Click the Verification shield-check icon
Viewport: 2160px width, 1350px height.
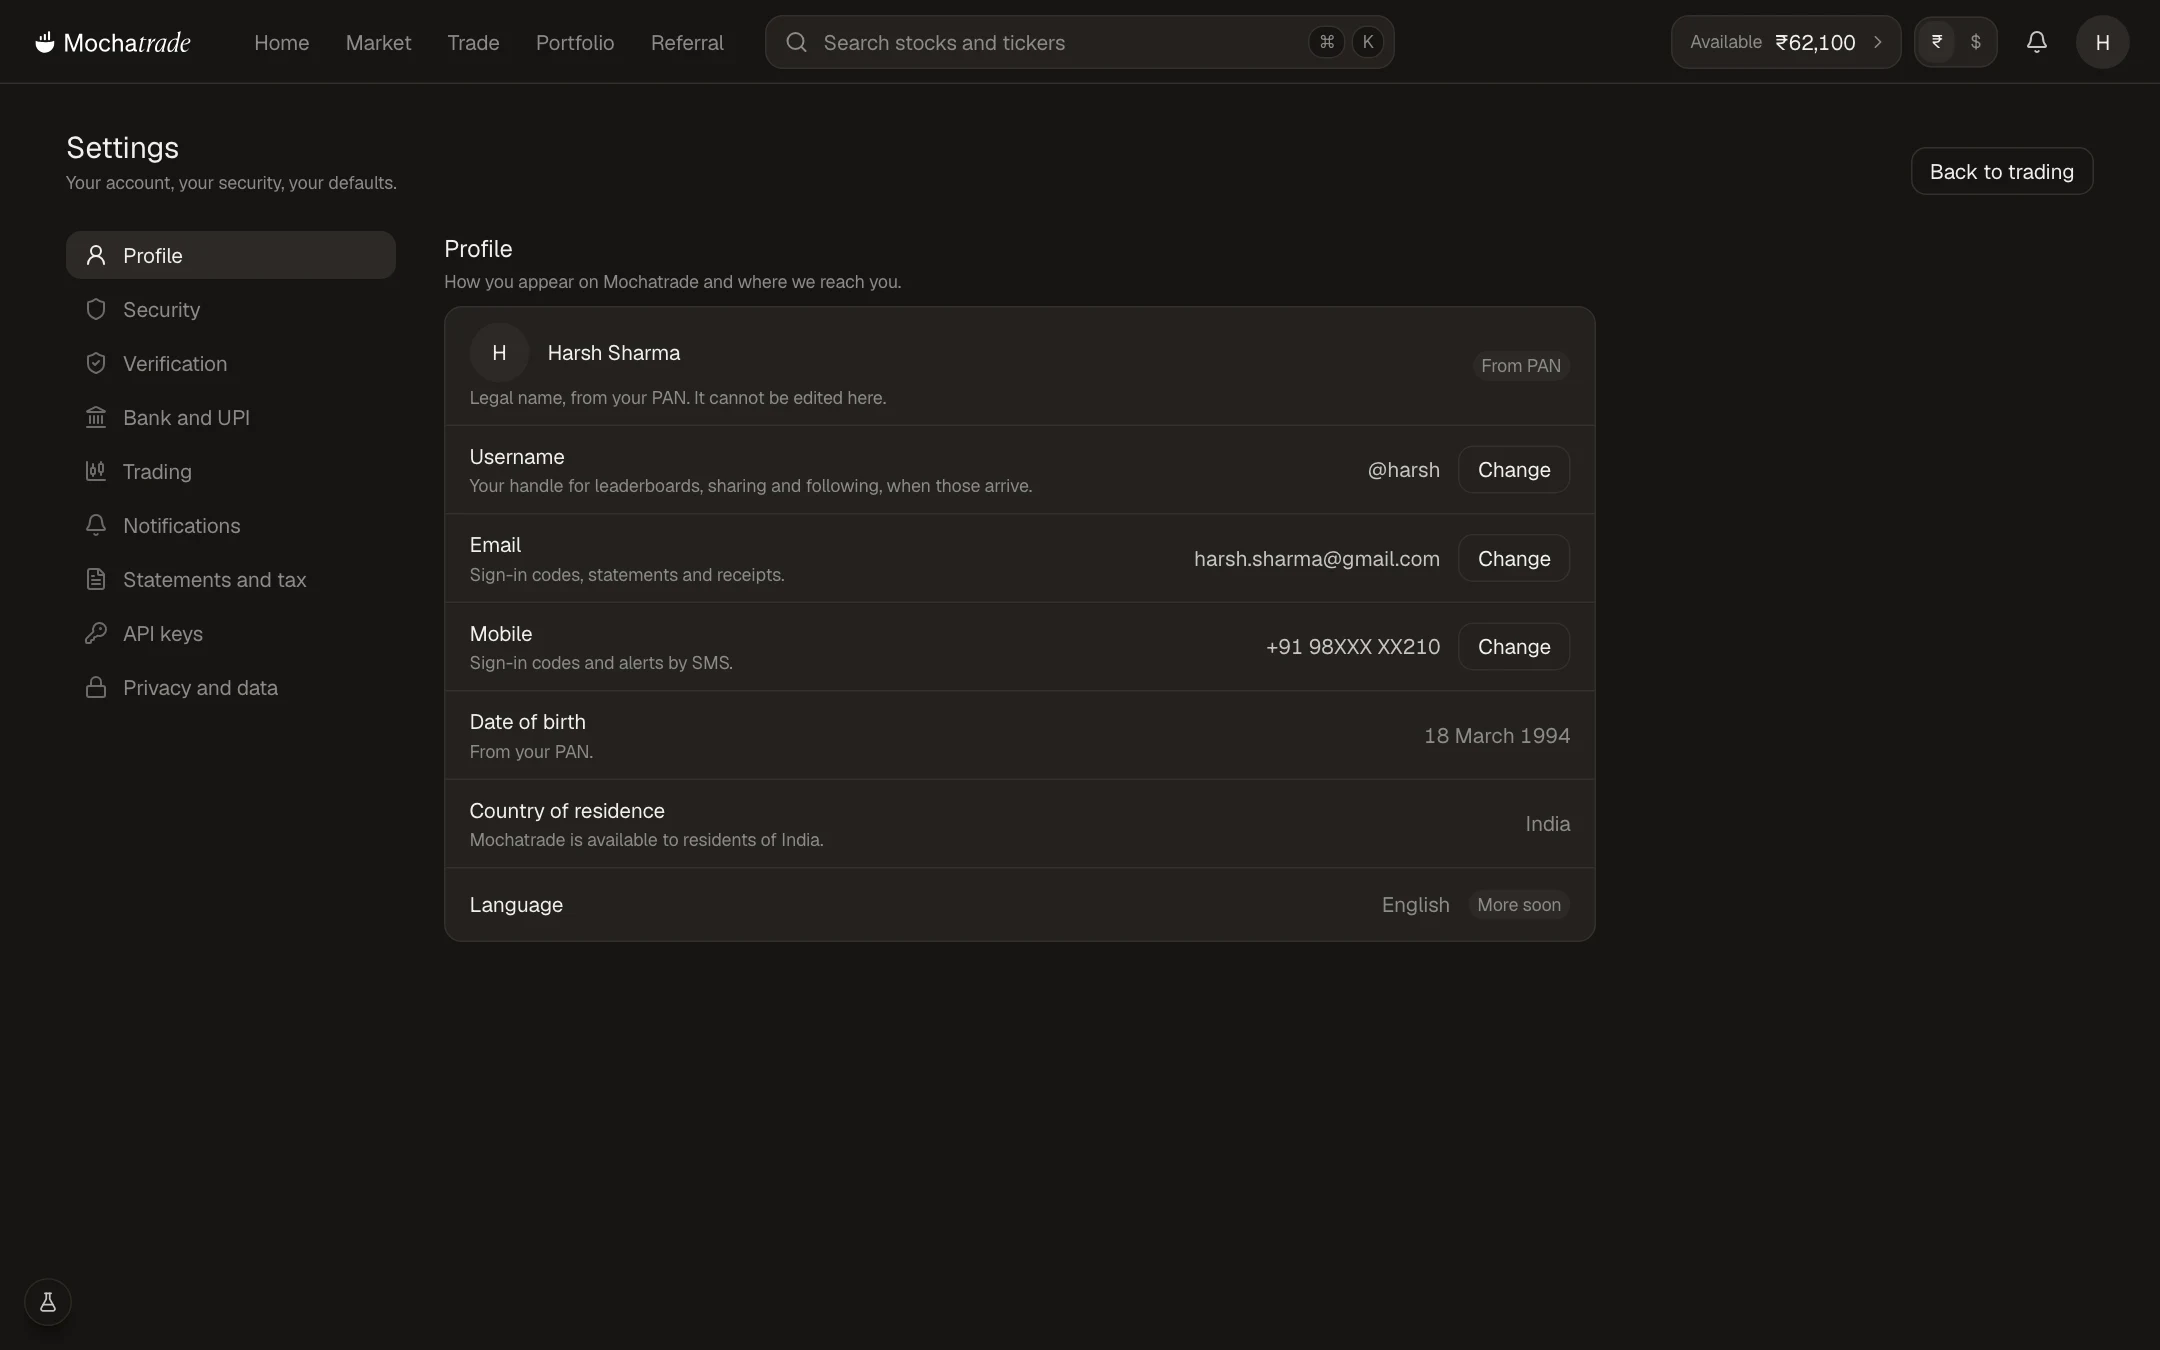point(96,363)
